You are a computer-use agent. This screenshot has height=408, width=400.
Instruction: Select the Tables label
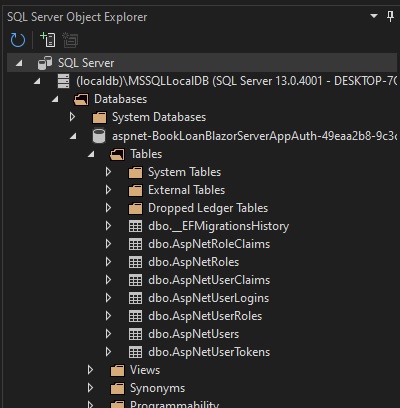point(146,154)
